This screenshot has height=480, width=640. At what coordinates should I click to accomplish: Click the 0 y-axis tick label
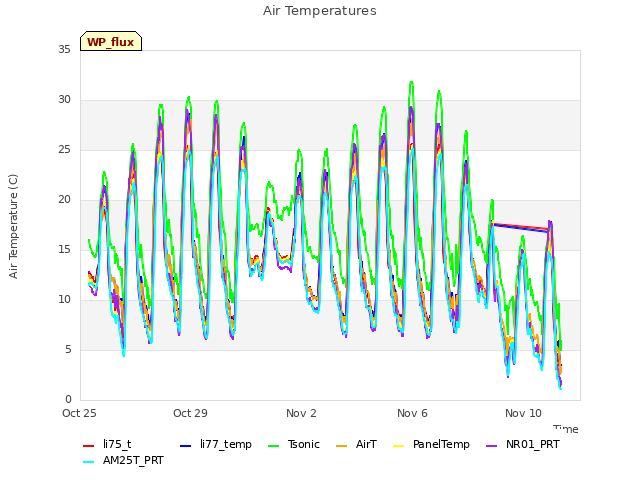pyautogui.click(x=68, y=400)
